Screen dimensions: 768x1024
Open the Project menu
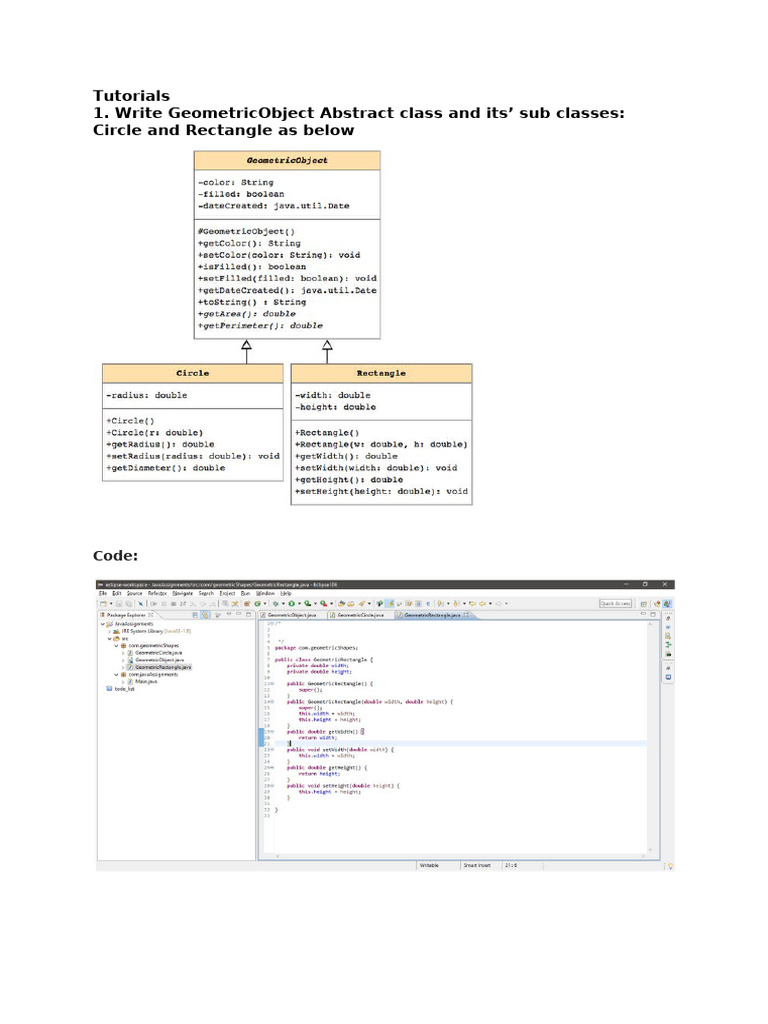point(227,593)
